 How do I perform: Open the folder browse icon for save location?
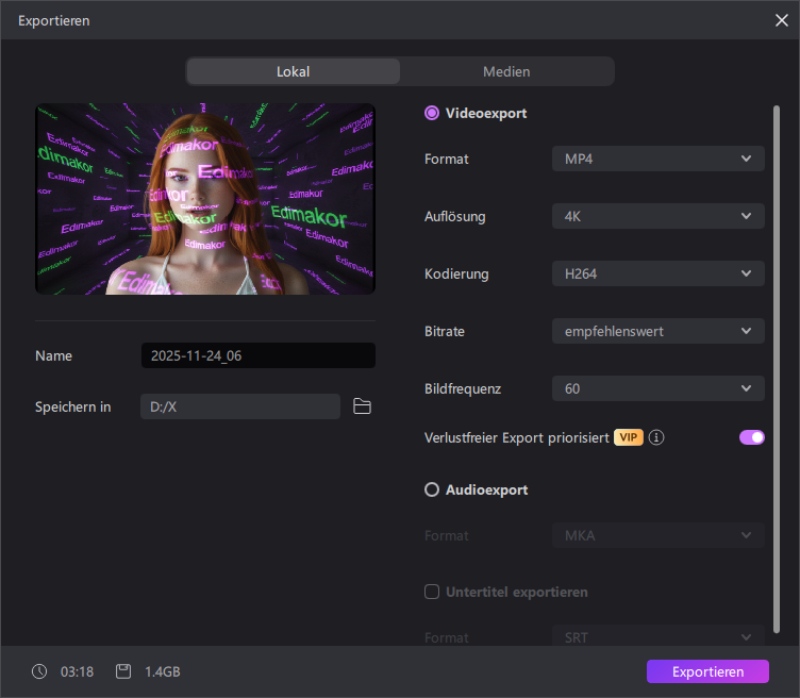[x=362, y=406]
